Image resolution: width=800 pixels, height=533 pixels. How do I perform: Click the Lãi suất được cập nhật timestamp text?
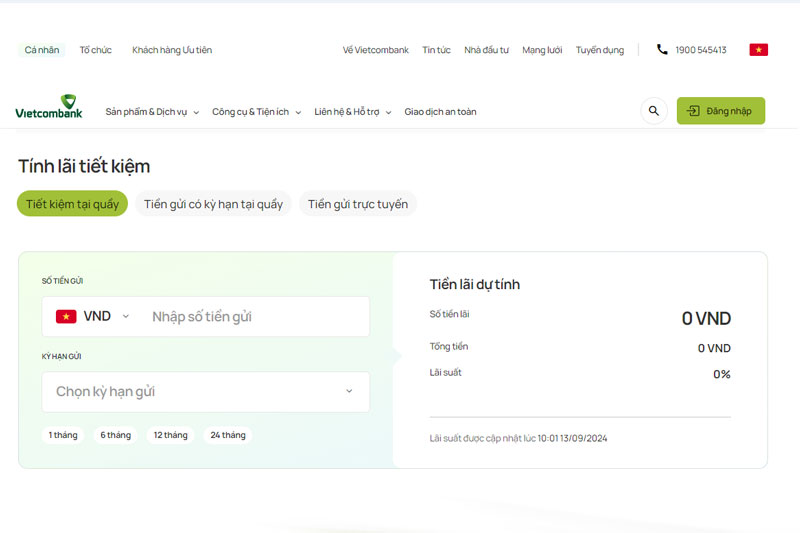click(x=518, y=438)
